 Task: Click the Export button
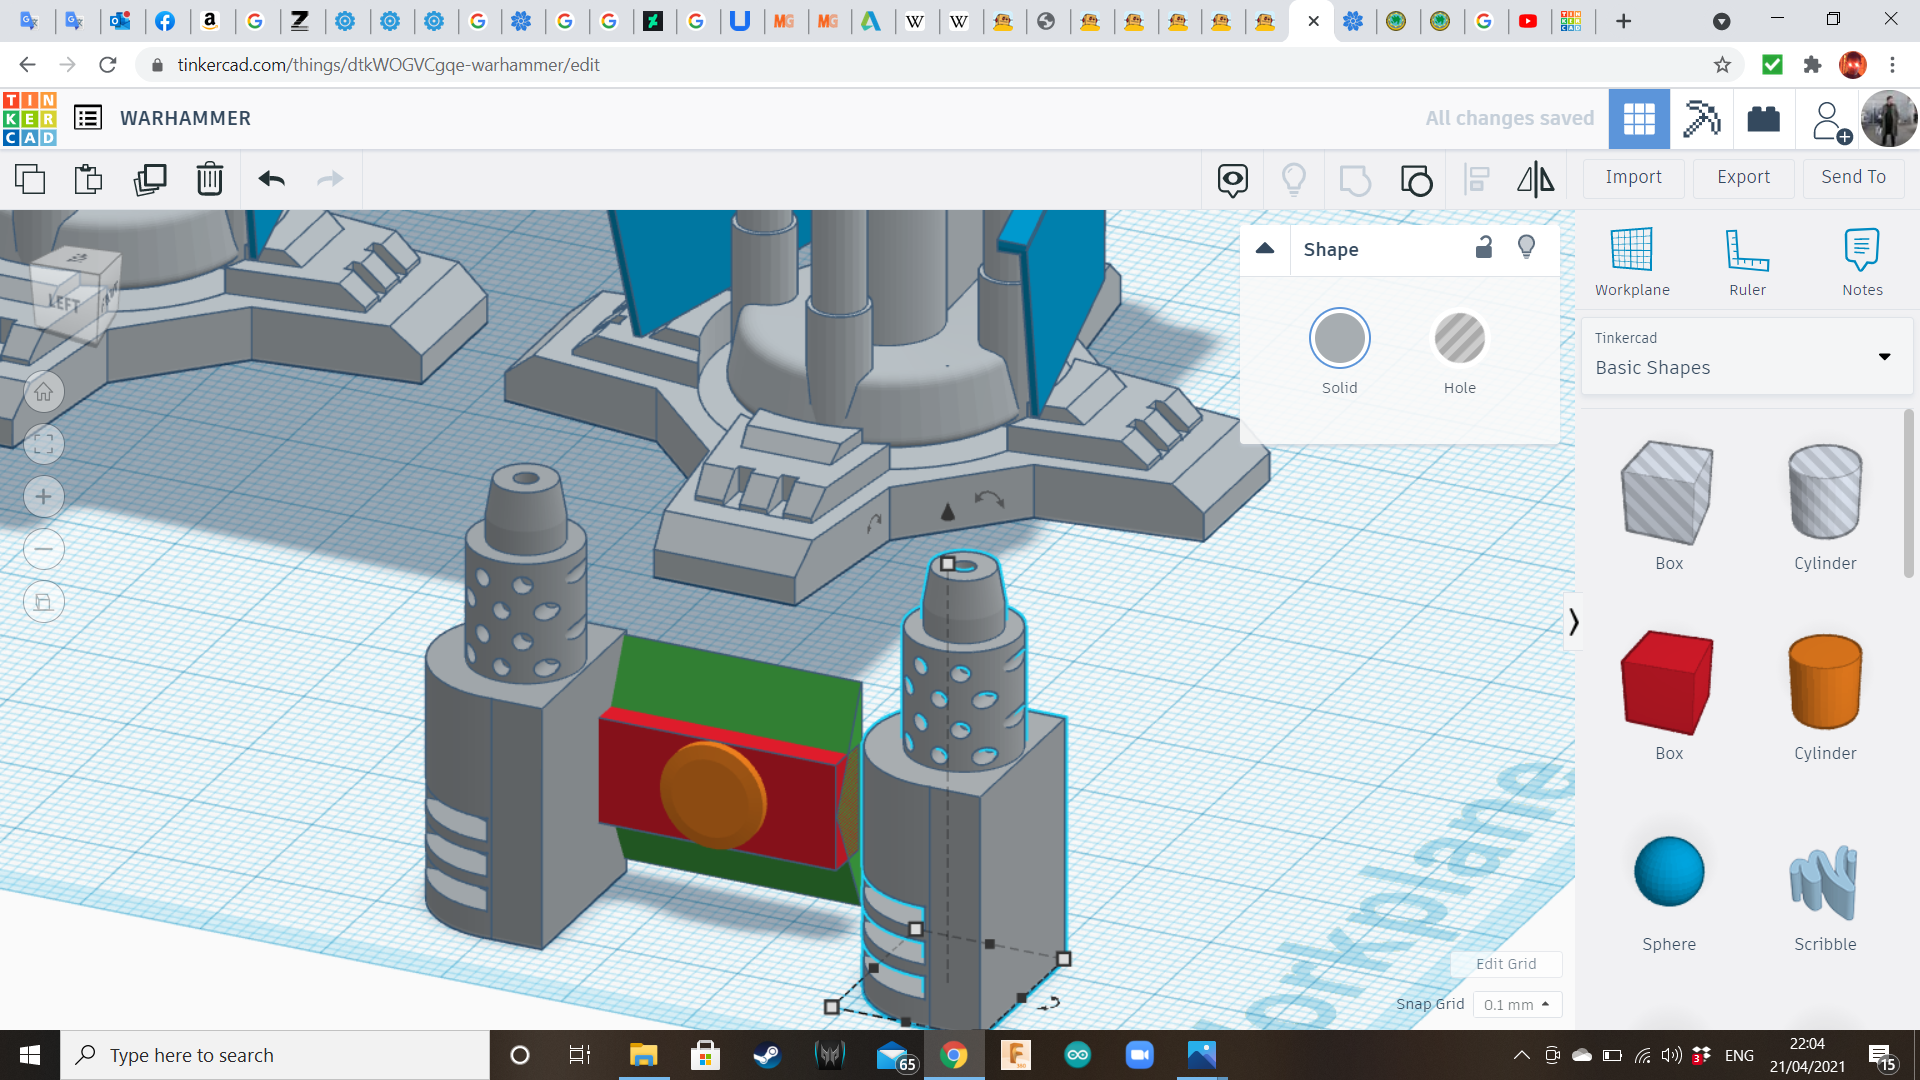pos(1743,177)
